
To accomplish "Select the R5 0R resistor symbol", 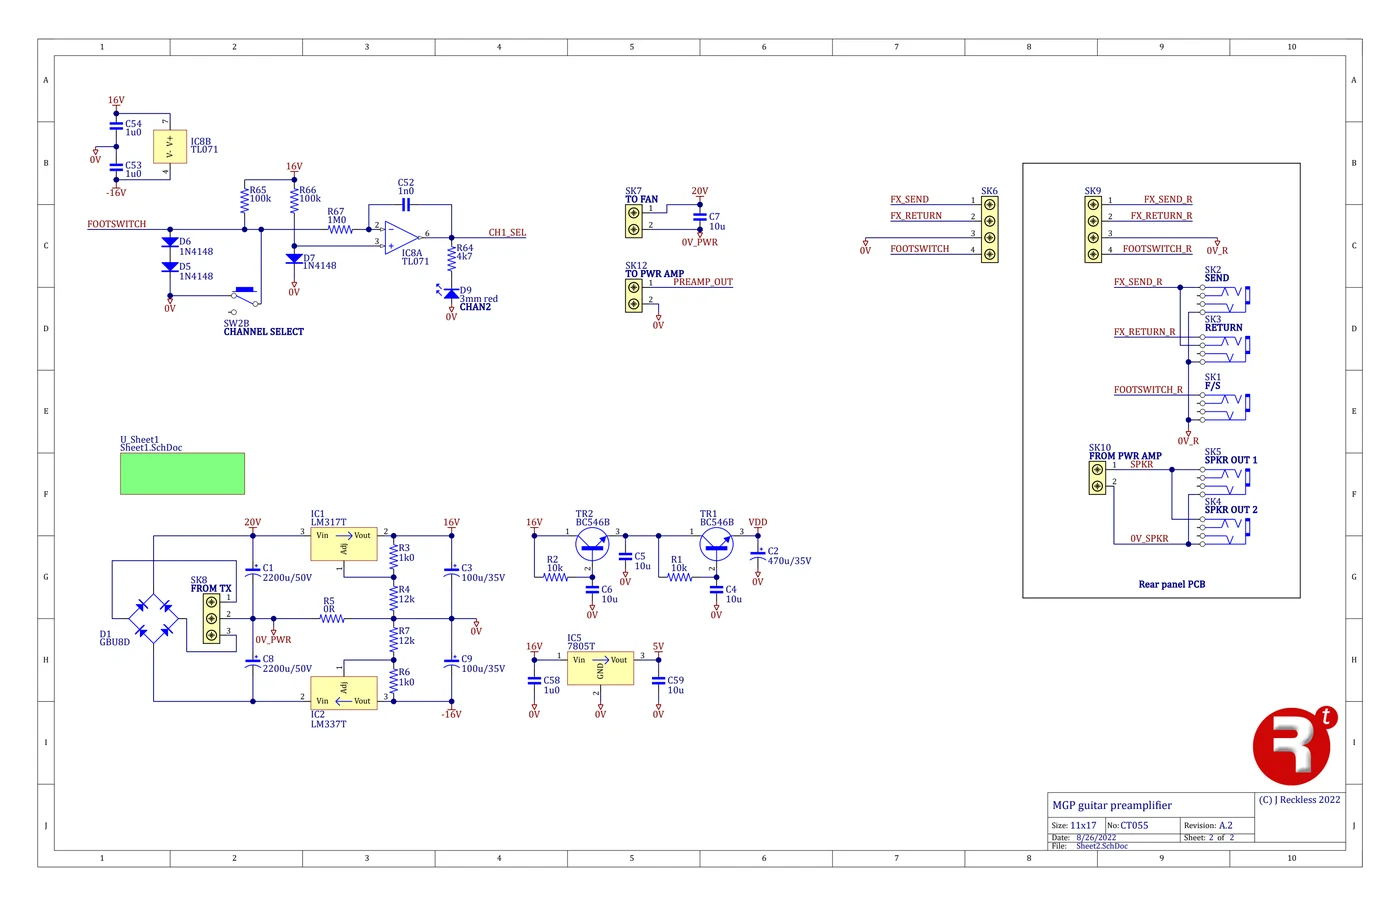I will [x=332, y=618].
